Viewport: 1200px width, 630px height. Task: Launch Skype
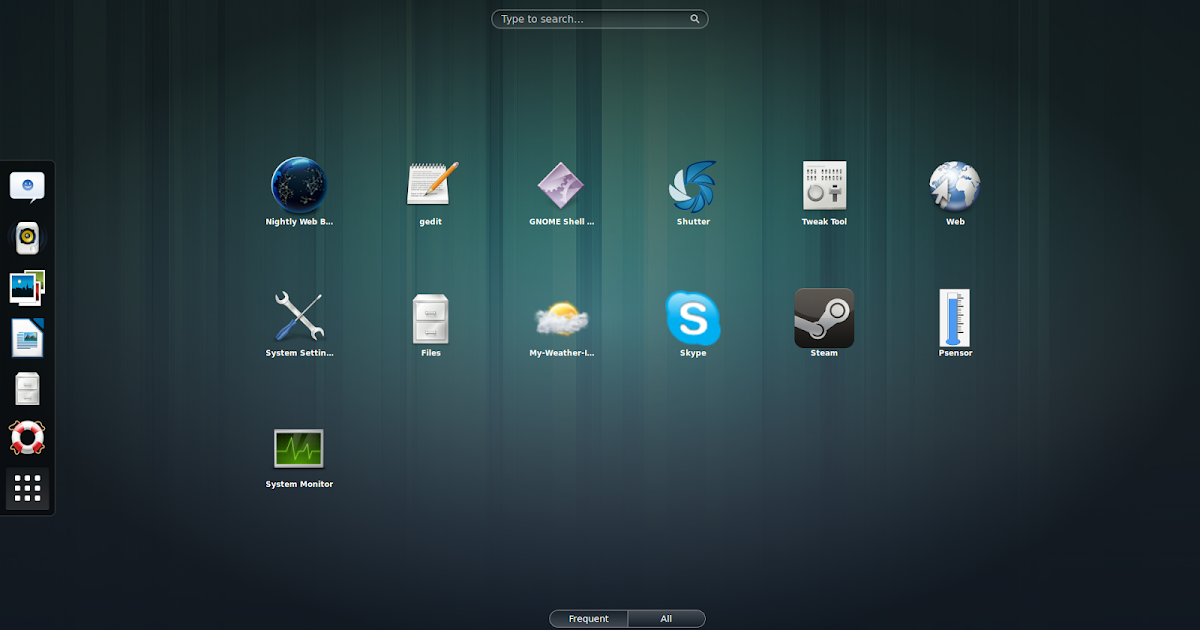[x=693, y=317]
